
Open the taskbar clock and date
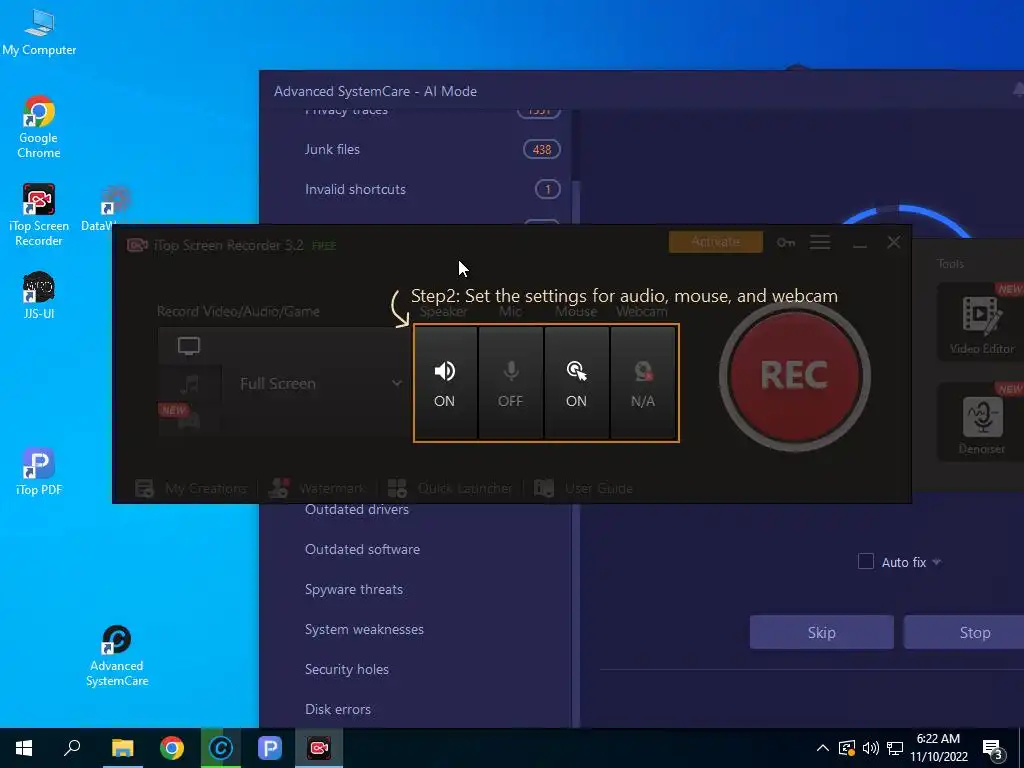click(938, 748)
